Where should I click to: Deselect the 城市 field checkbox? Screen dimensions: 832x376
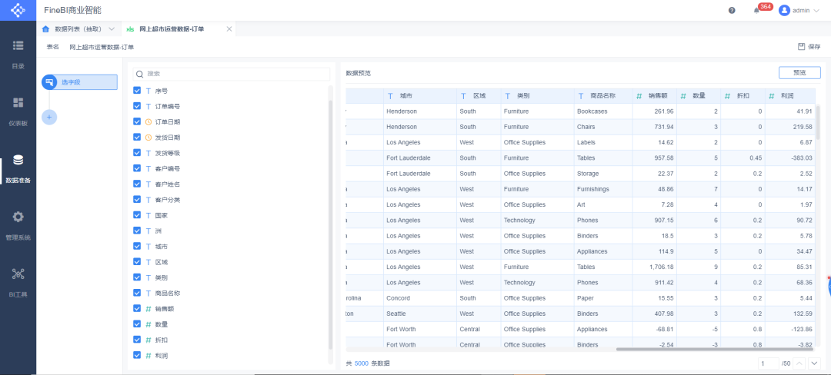(137, 246)
